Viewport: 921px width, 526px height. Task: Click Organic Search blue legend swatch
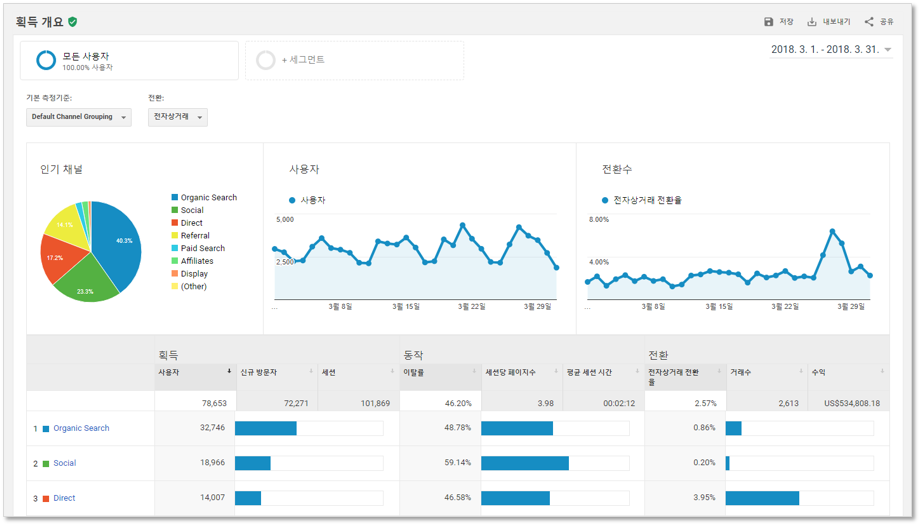[174, 197]
